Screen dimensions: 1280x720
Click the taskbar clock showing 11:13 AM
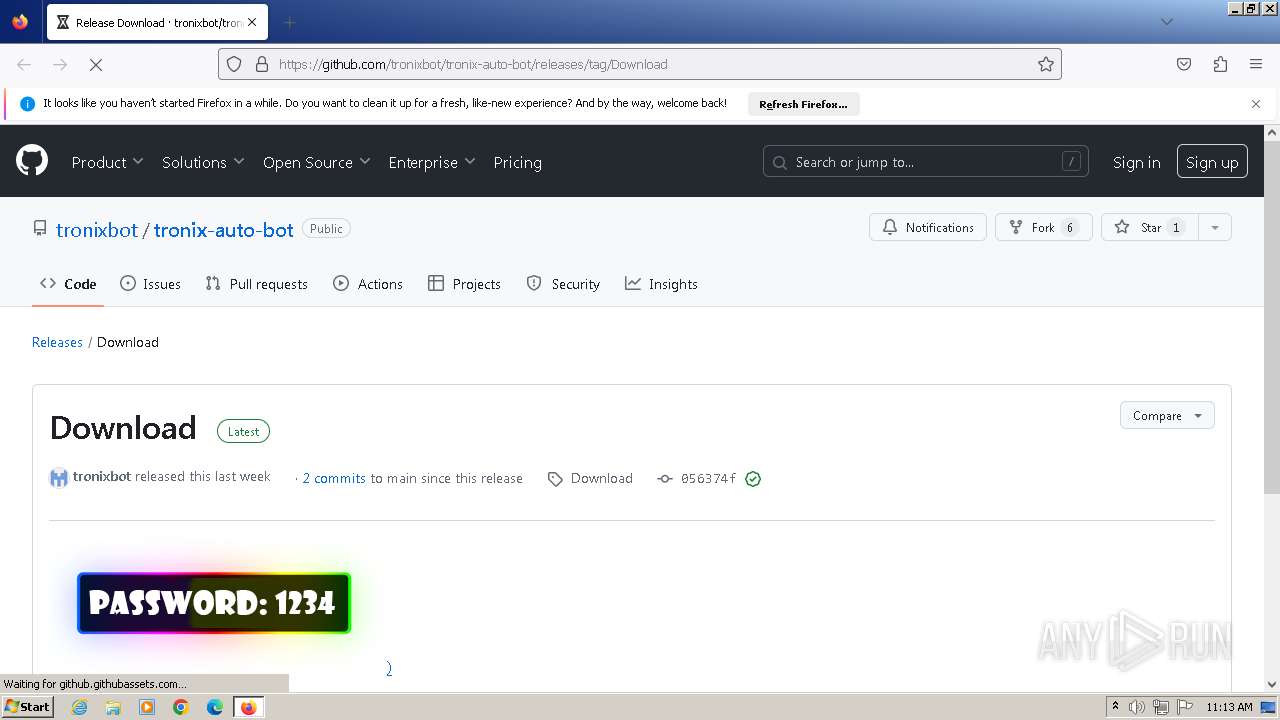click(1229, 707)
